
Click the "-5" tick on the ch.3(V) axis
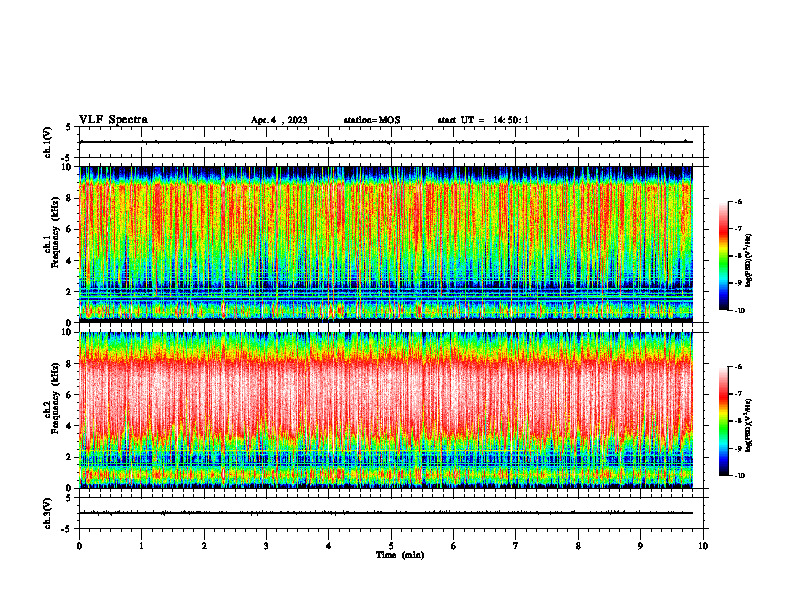[67, 529]
